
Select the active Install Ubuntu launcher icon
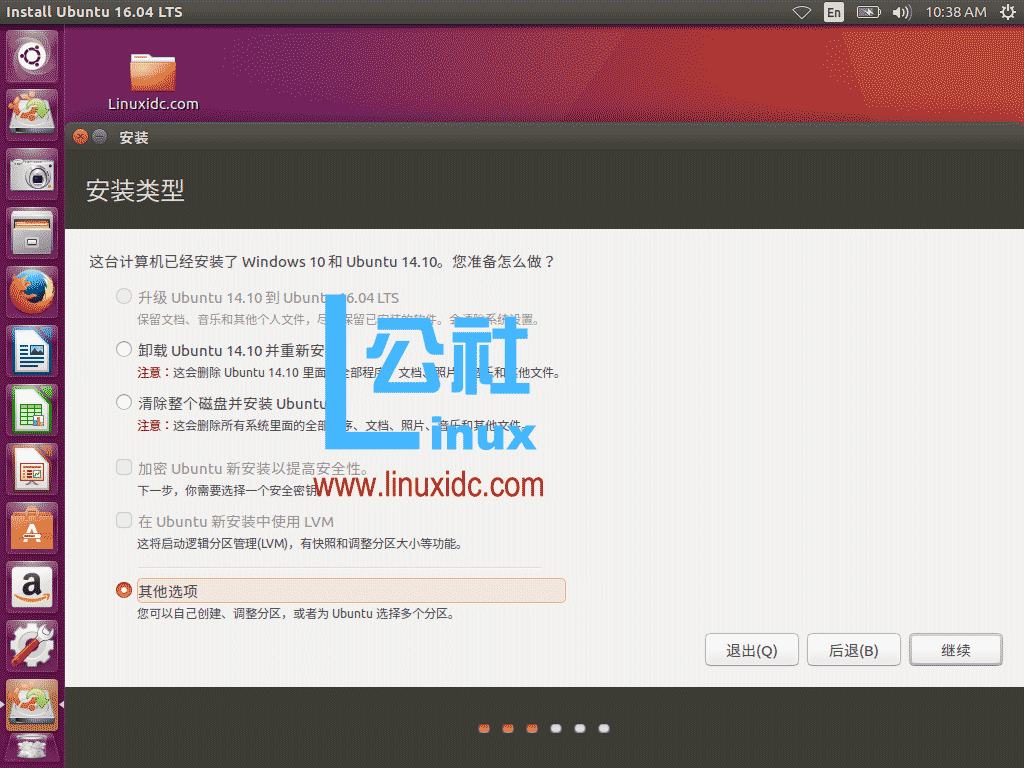31,704
